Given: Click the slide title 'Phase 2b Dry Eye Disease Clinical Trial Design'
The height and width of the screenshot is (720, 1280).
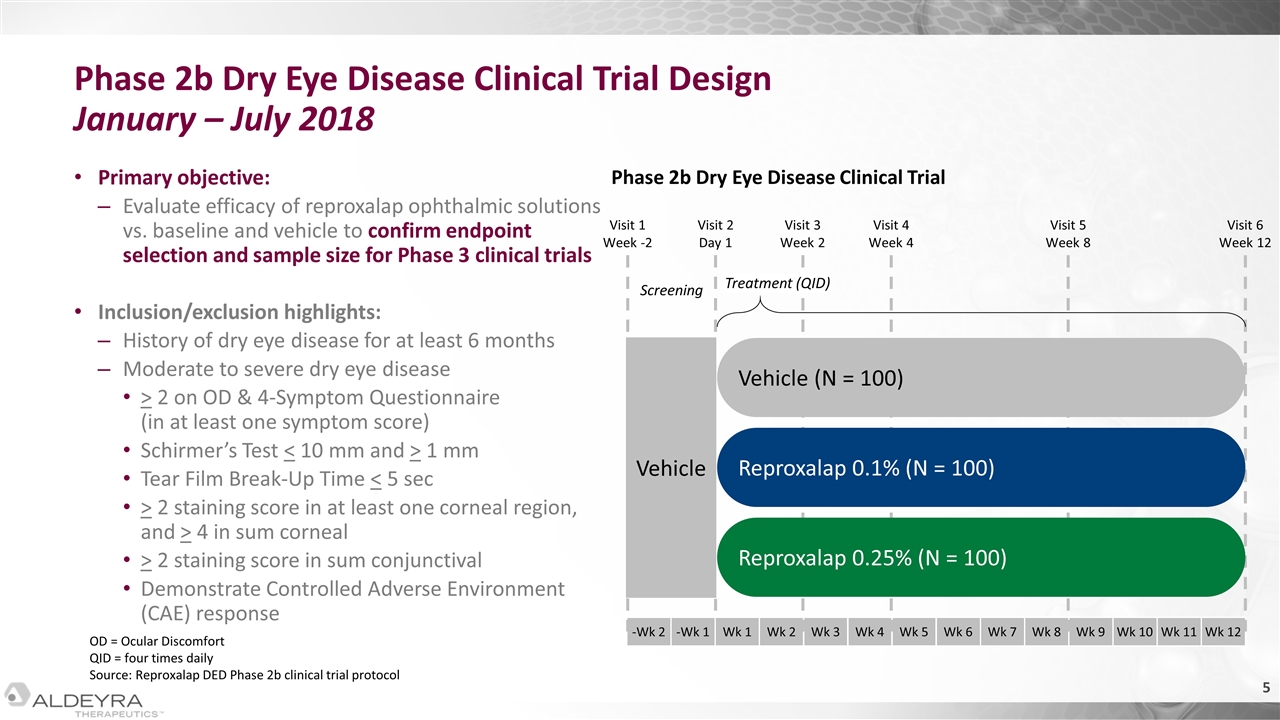Looking at the screenshot, I should point(424,78).
